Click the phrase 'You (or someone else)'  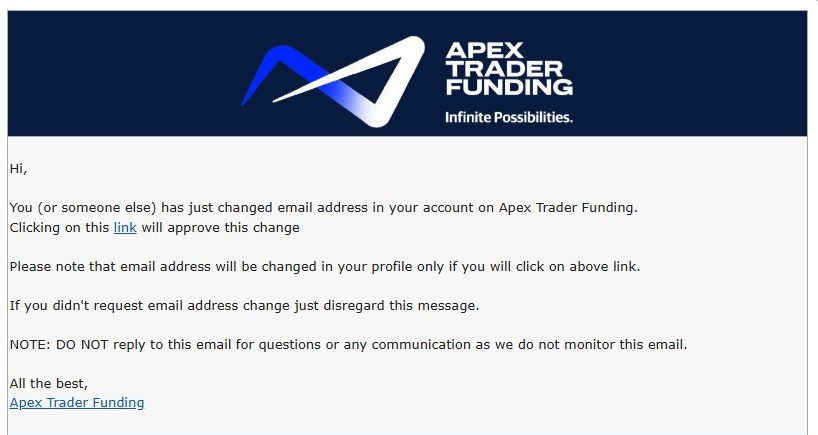point(83,208)
